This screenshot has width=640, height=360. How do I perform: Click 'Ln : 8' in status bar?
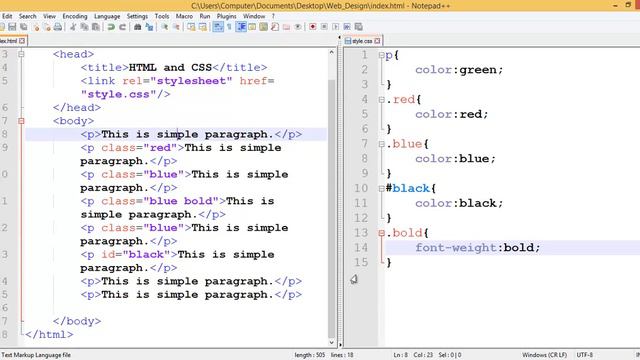tap(400, 355)
